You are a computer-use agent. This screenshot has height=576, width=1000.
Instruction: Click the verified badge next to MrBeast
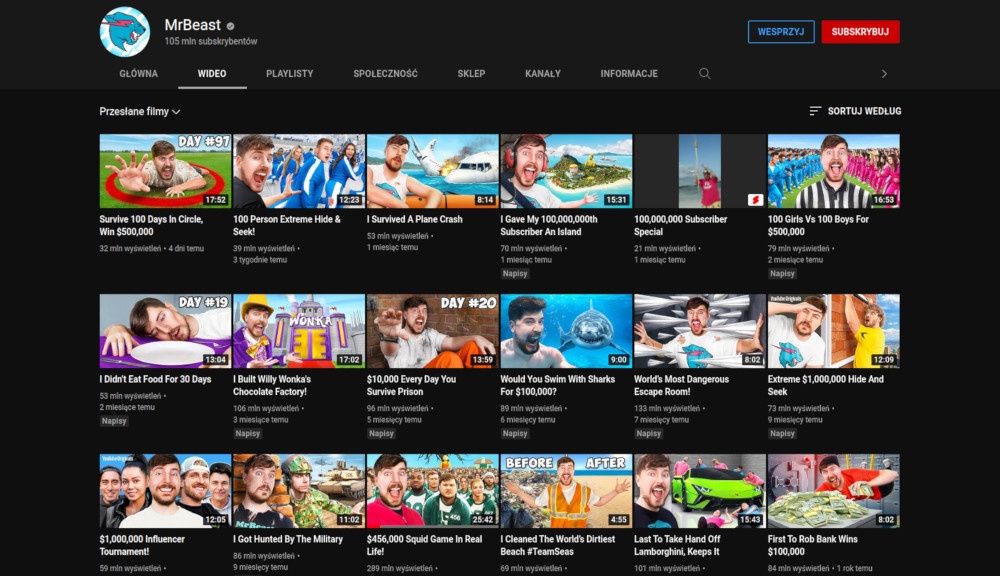coord(230,26)
